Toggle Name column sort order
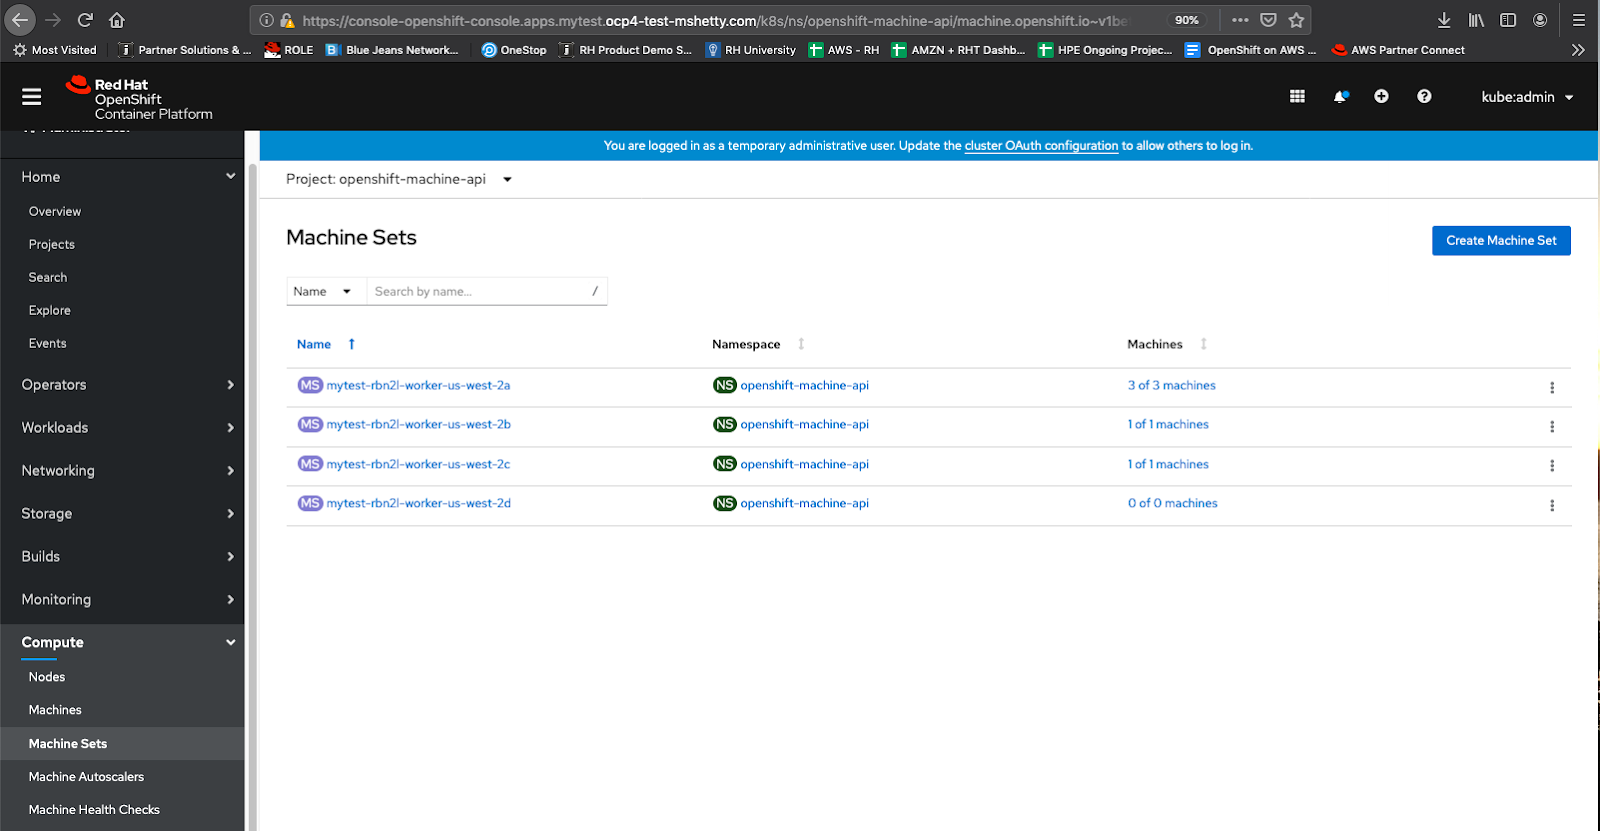 click(314, 344)
